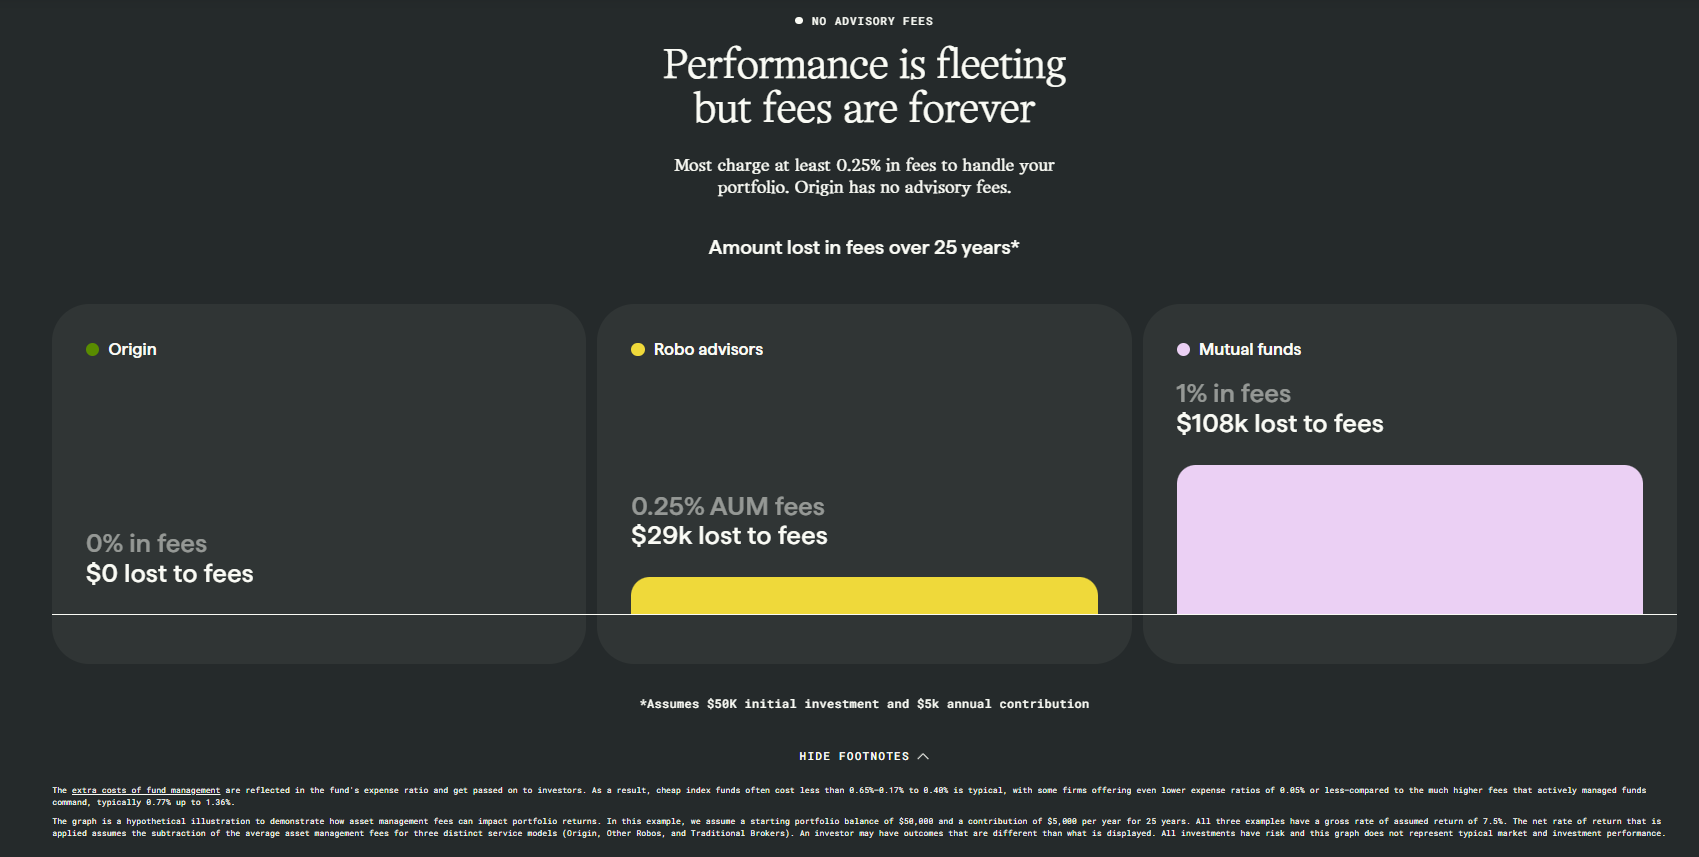Click the Origin card label

pyautogui.click(x=132, y=349)
